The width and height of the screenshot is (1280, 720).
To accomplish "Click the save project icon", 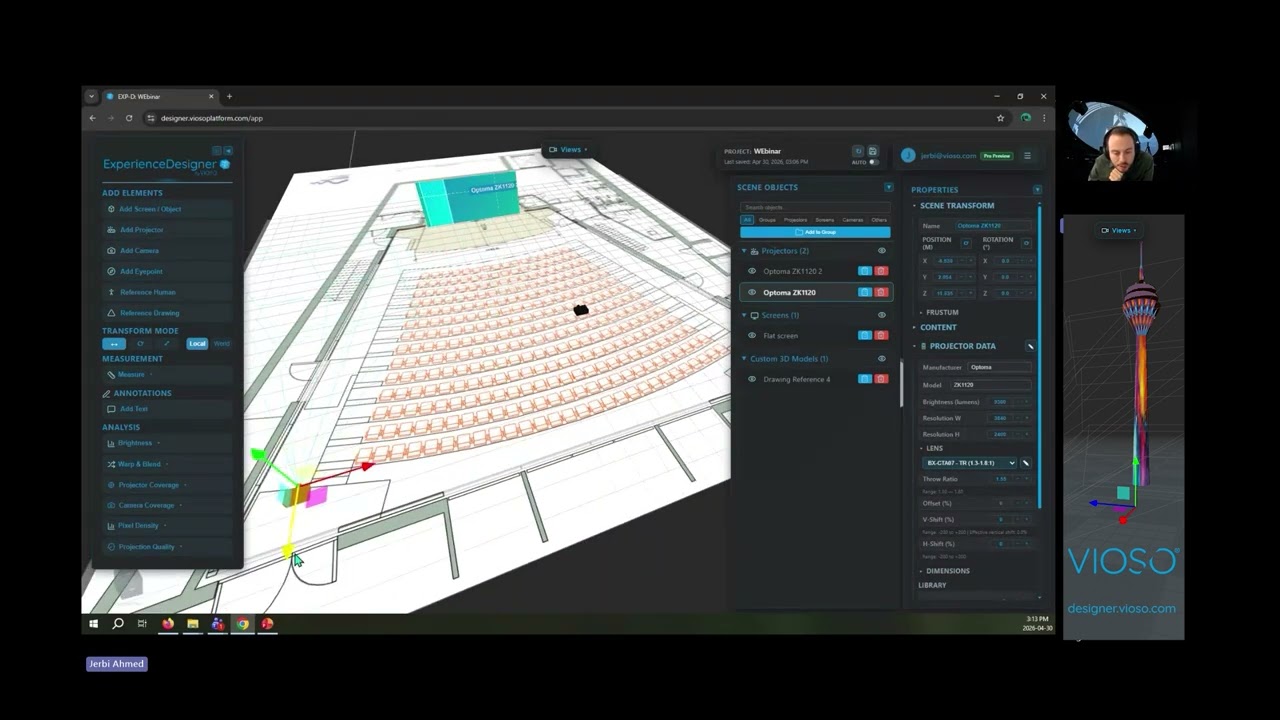I will (x=872, y=151).
